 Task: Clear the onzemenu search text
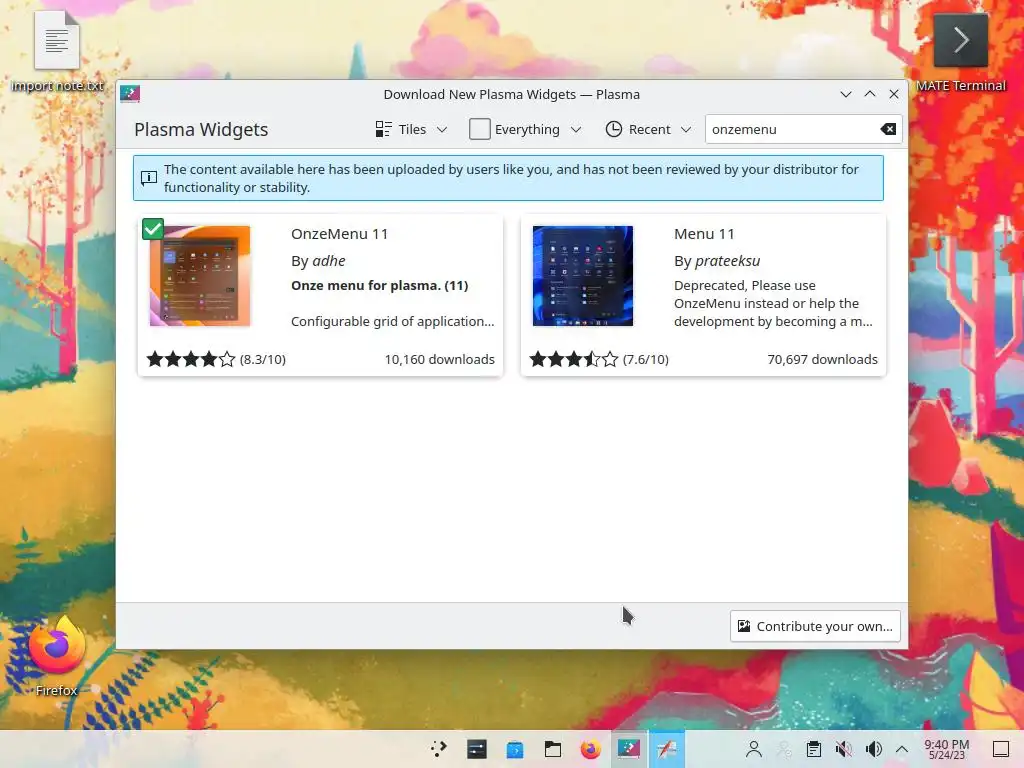pyautogui.click(x=888, y=129)
